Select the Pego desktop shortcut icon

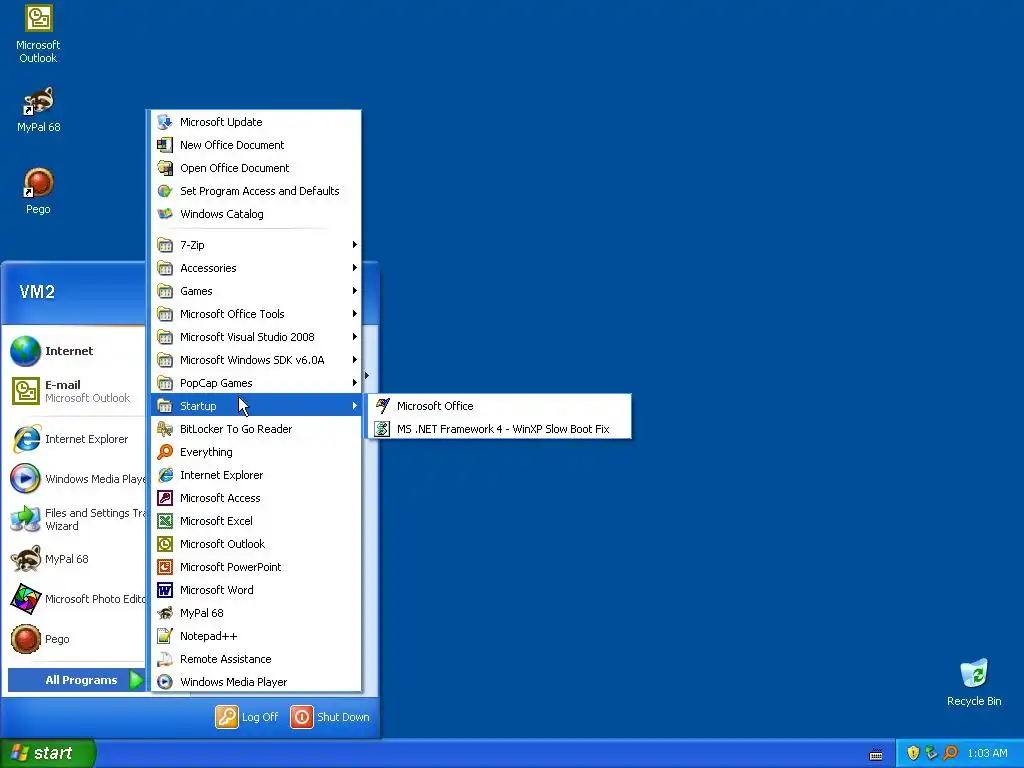pyautogui.click(x=38, y=191)
